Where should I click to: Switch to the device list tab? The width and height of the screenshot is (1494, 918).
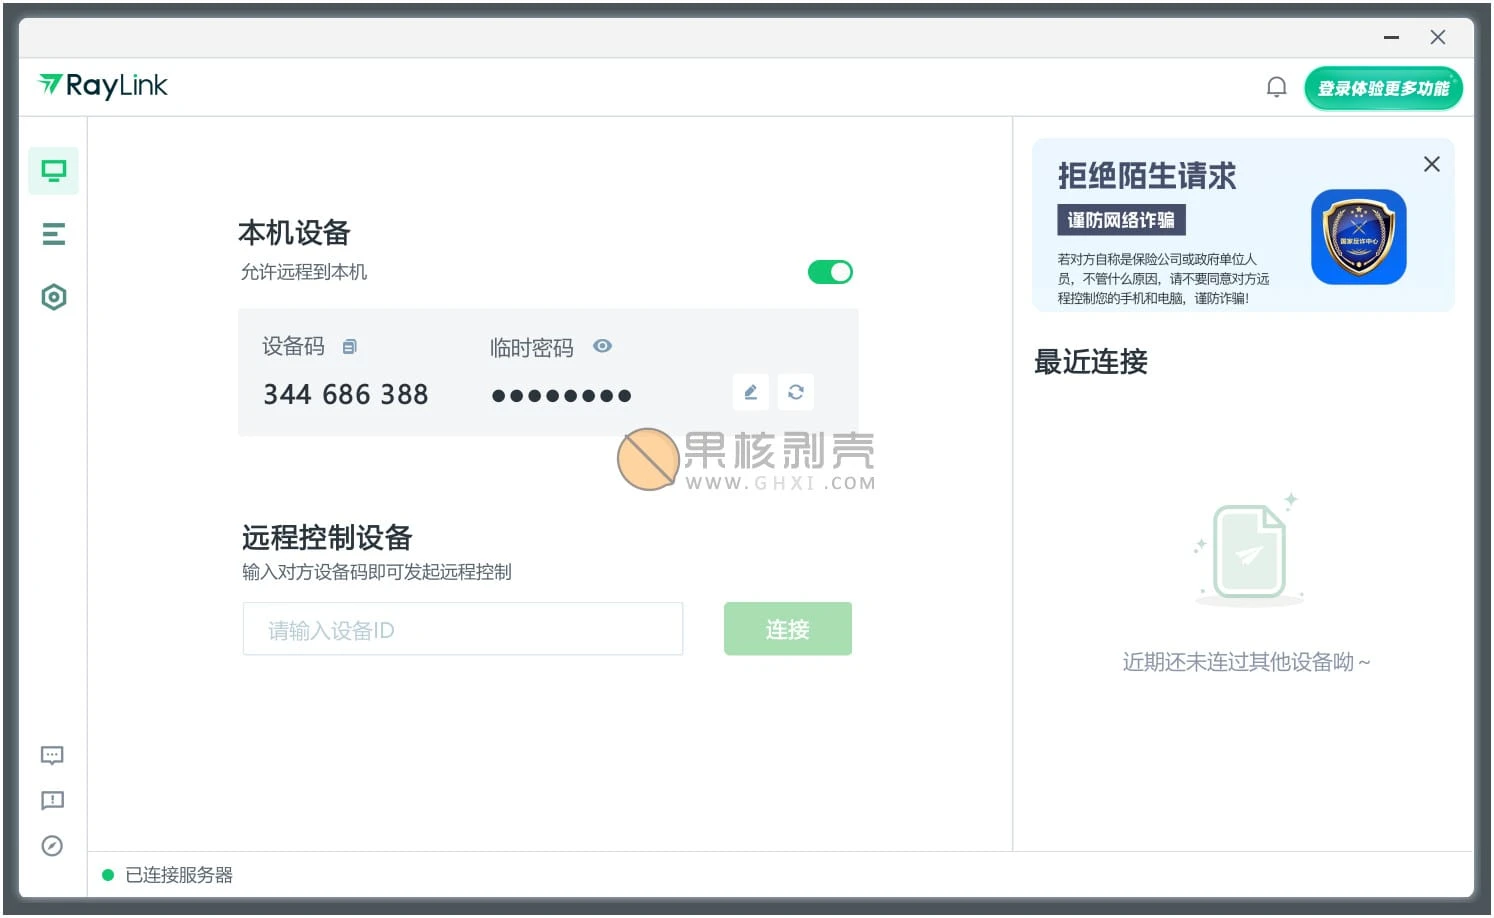(x=52, y=233)
